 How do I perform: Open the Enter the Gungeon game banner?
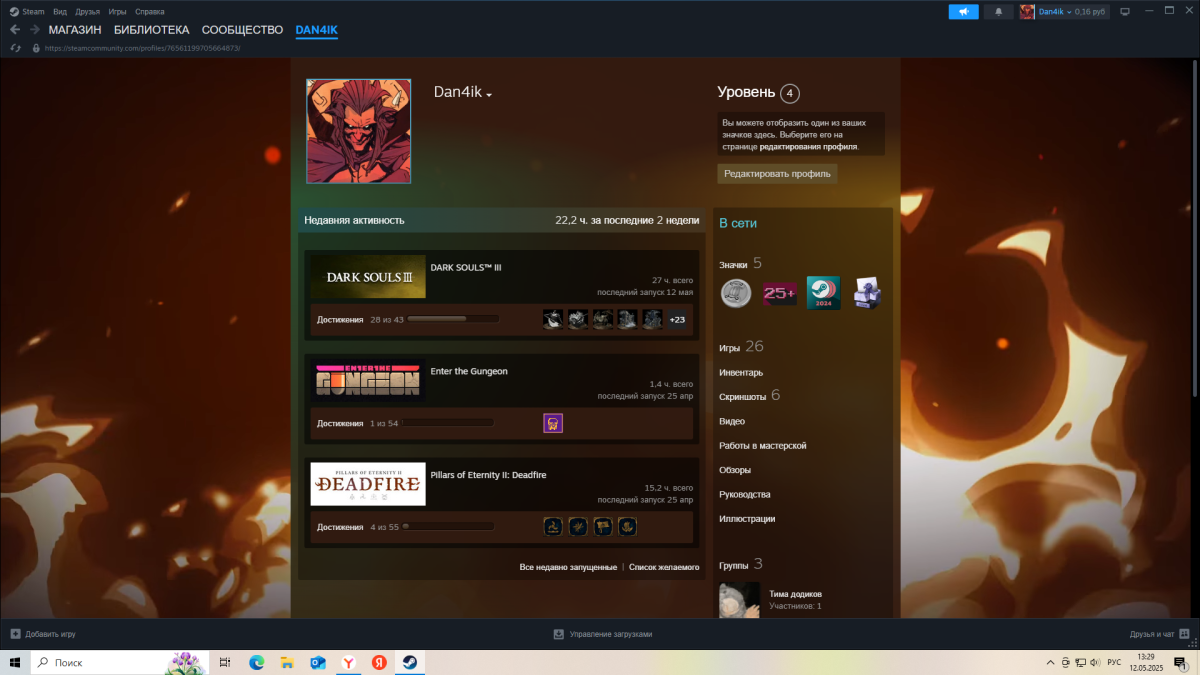point(368,380)
